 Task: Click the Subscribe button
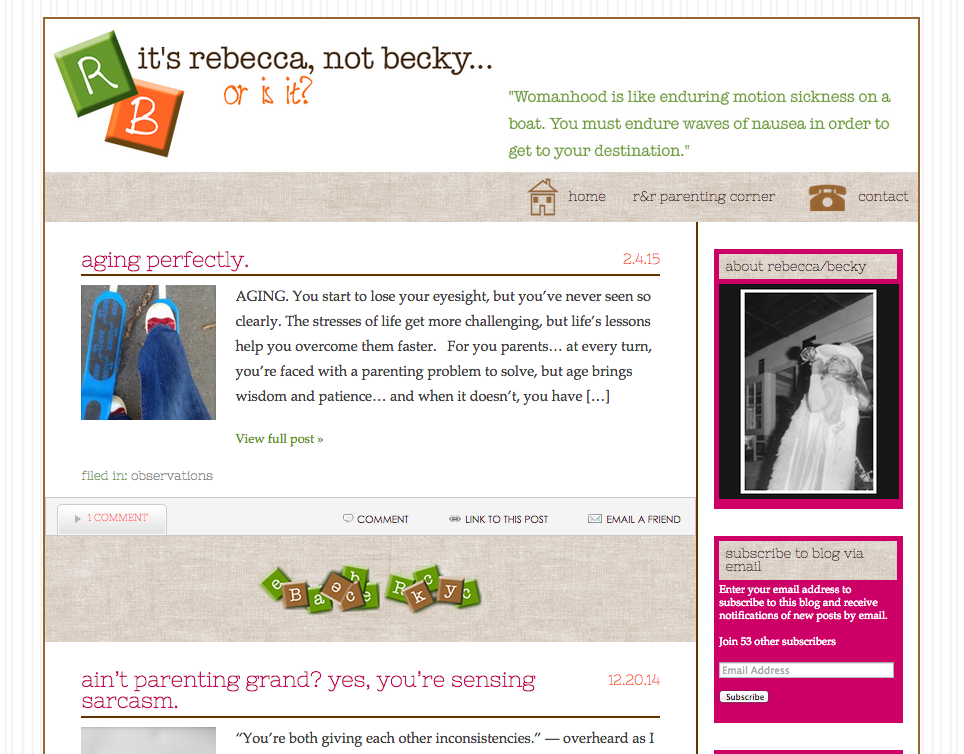tap(744, 697)
